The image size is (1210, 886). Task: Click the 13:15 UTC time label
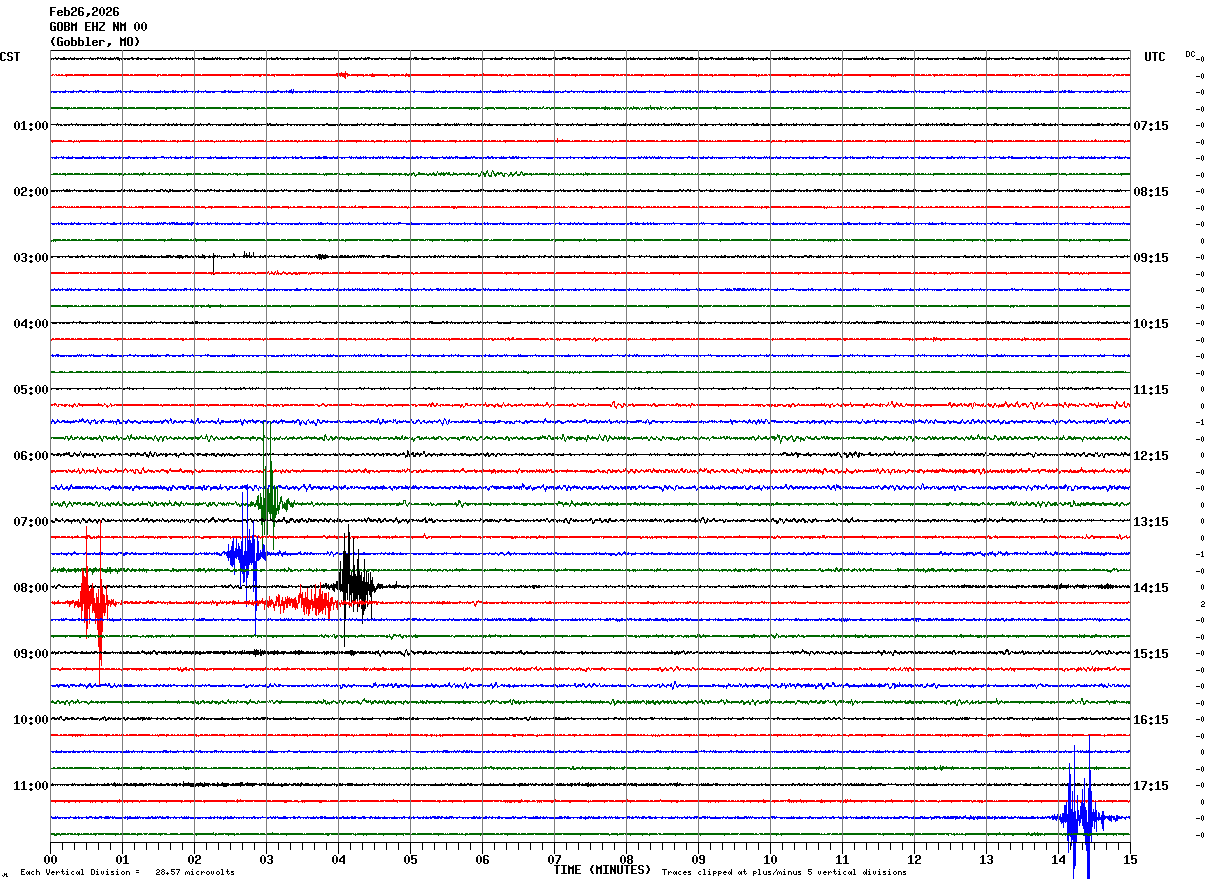tap(1151, 522)
